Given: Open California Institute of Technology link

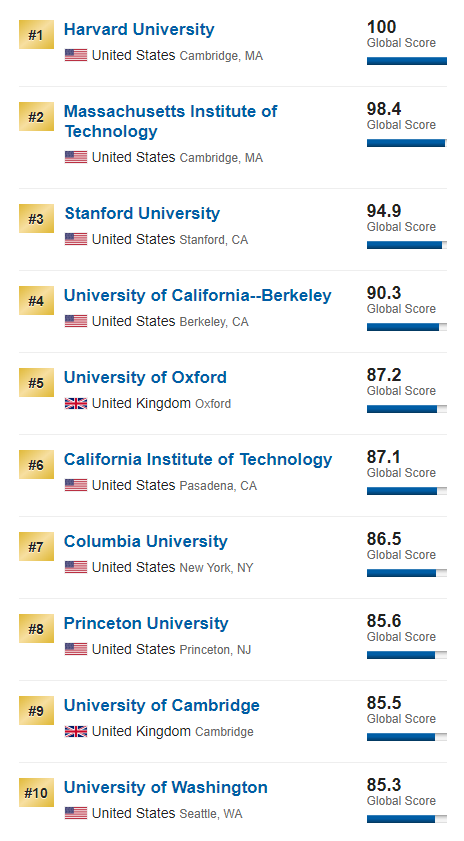Looking at the screenshot, I should coord(198,459).
